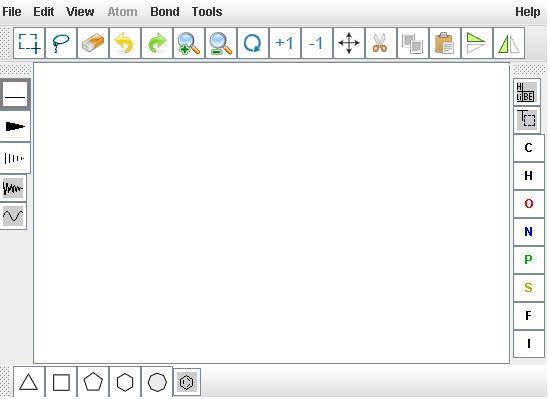Choose the lasso selection tool

click(61, 43)
